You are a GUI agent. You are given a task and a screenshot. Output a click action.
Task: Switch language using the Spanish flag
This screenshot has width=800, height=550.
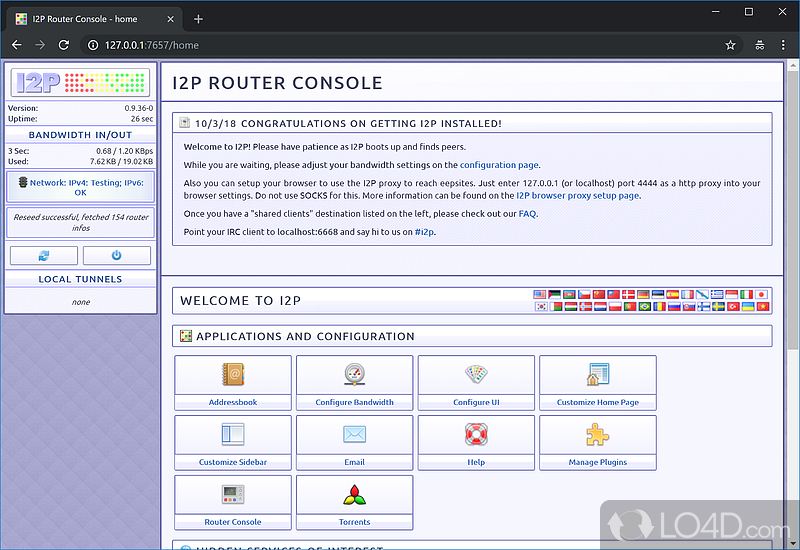(672, 294)
